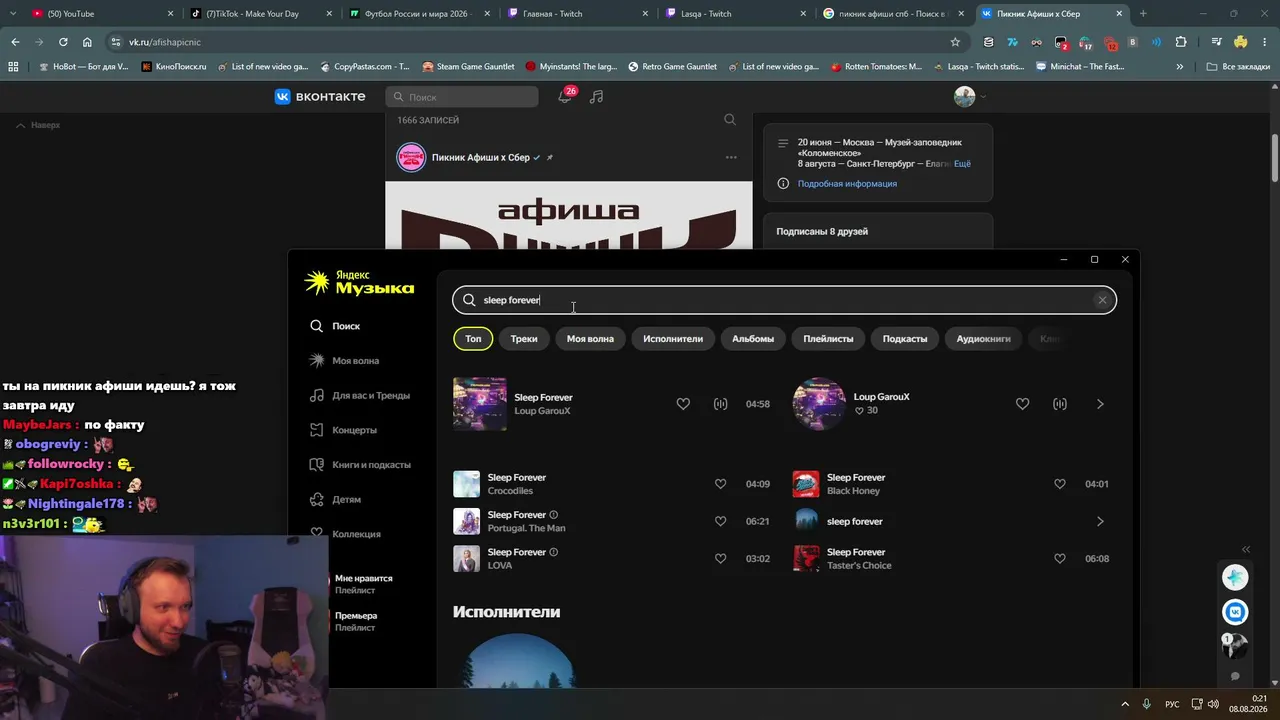The image size is (1280, 720).
Task: Like Sleep Forever by Black Honey
Action: (1060, 484)
